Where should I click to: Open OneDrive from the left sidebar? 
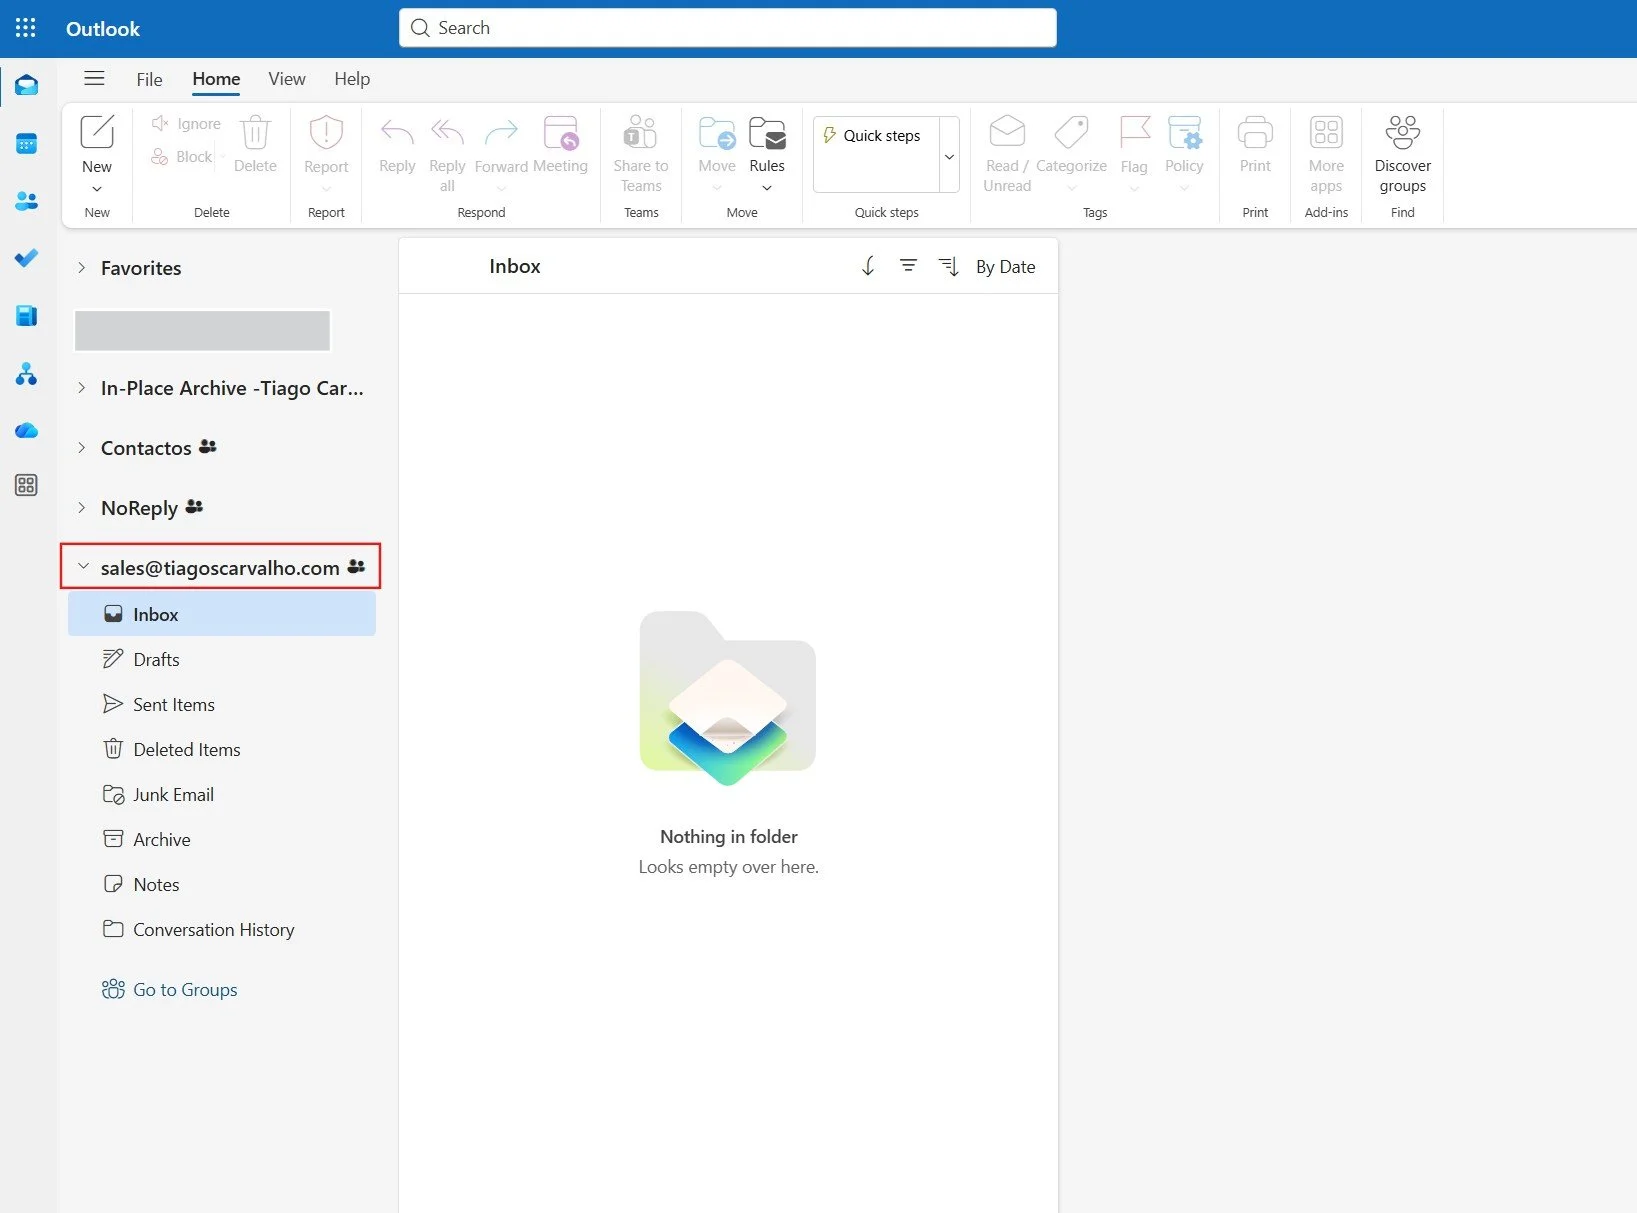coord(26,430)
